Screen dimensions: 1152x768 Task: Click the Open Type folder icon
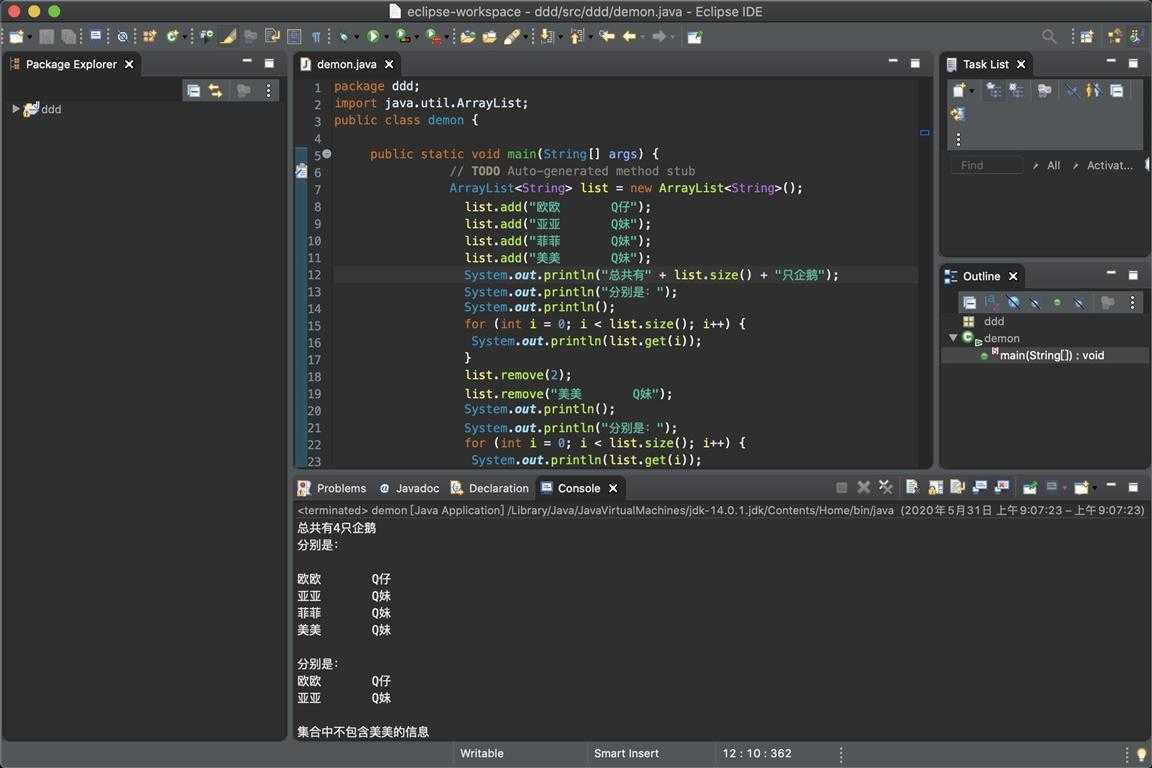pyautogui.click(x=467, y=36)
